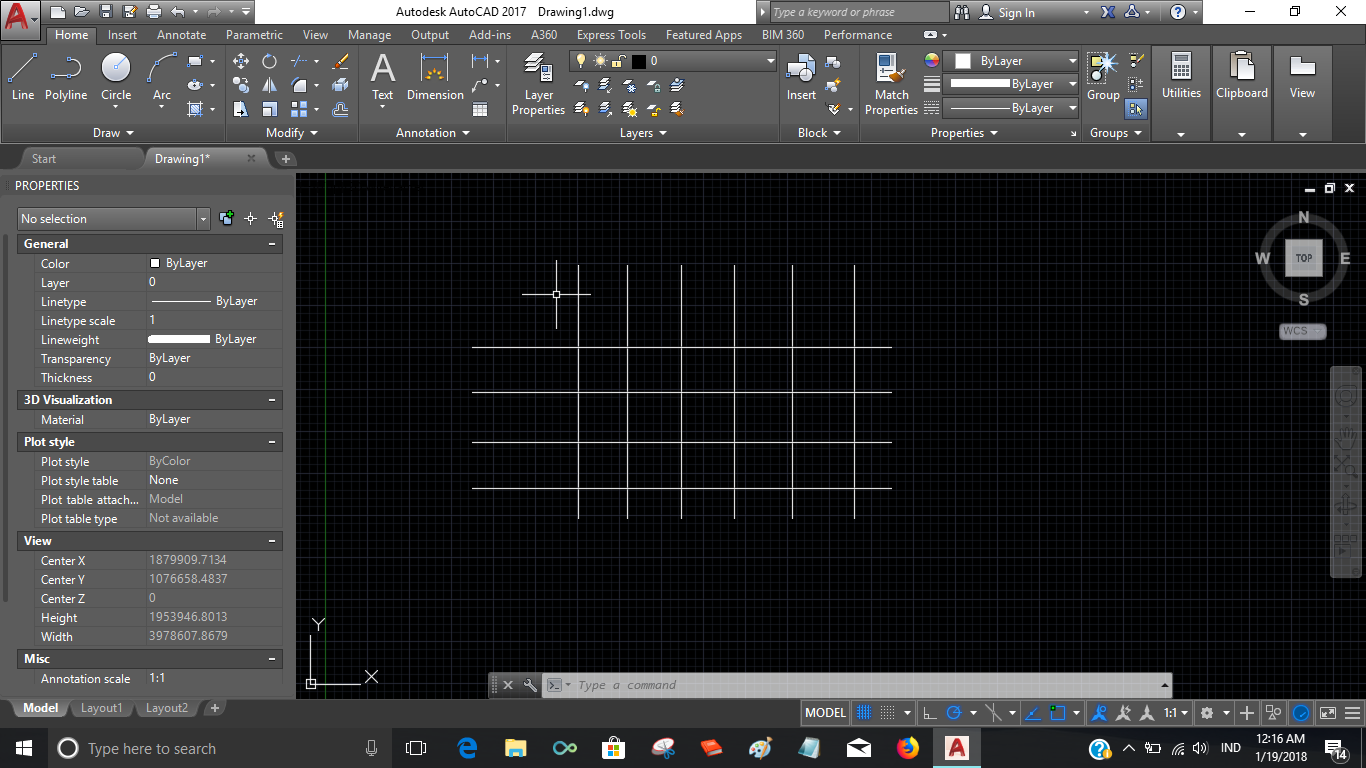Toggle hardware acceleration in status bar
The image size is (1366, 768).
pos(1301,713)
